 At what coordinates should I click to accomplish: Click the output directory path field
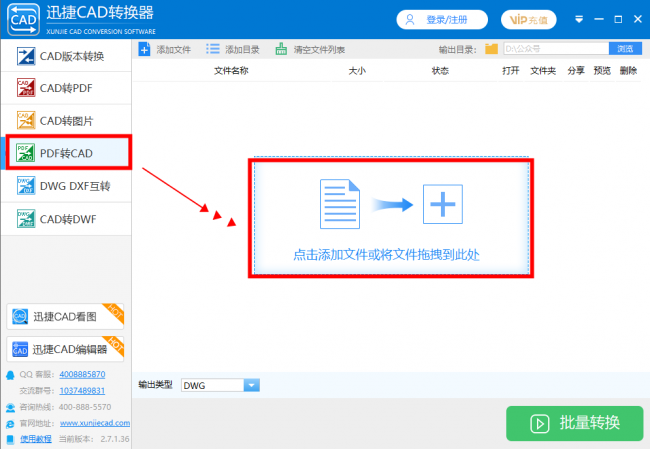click(x=556, y=49)
